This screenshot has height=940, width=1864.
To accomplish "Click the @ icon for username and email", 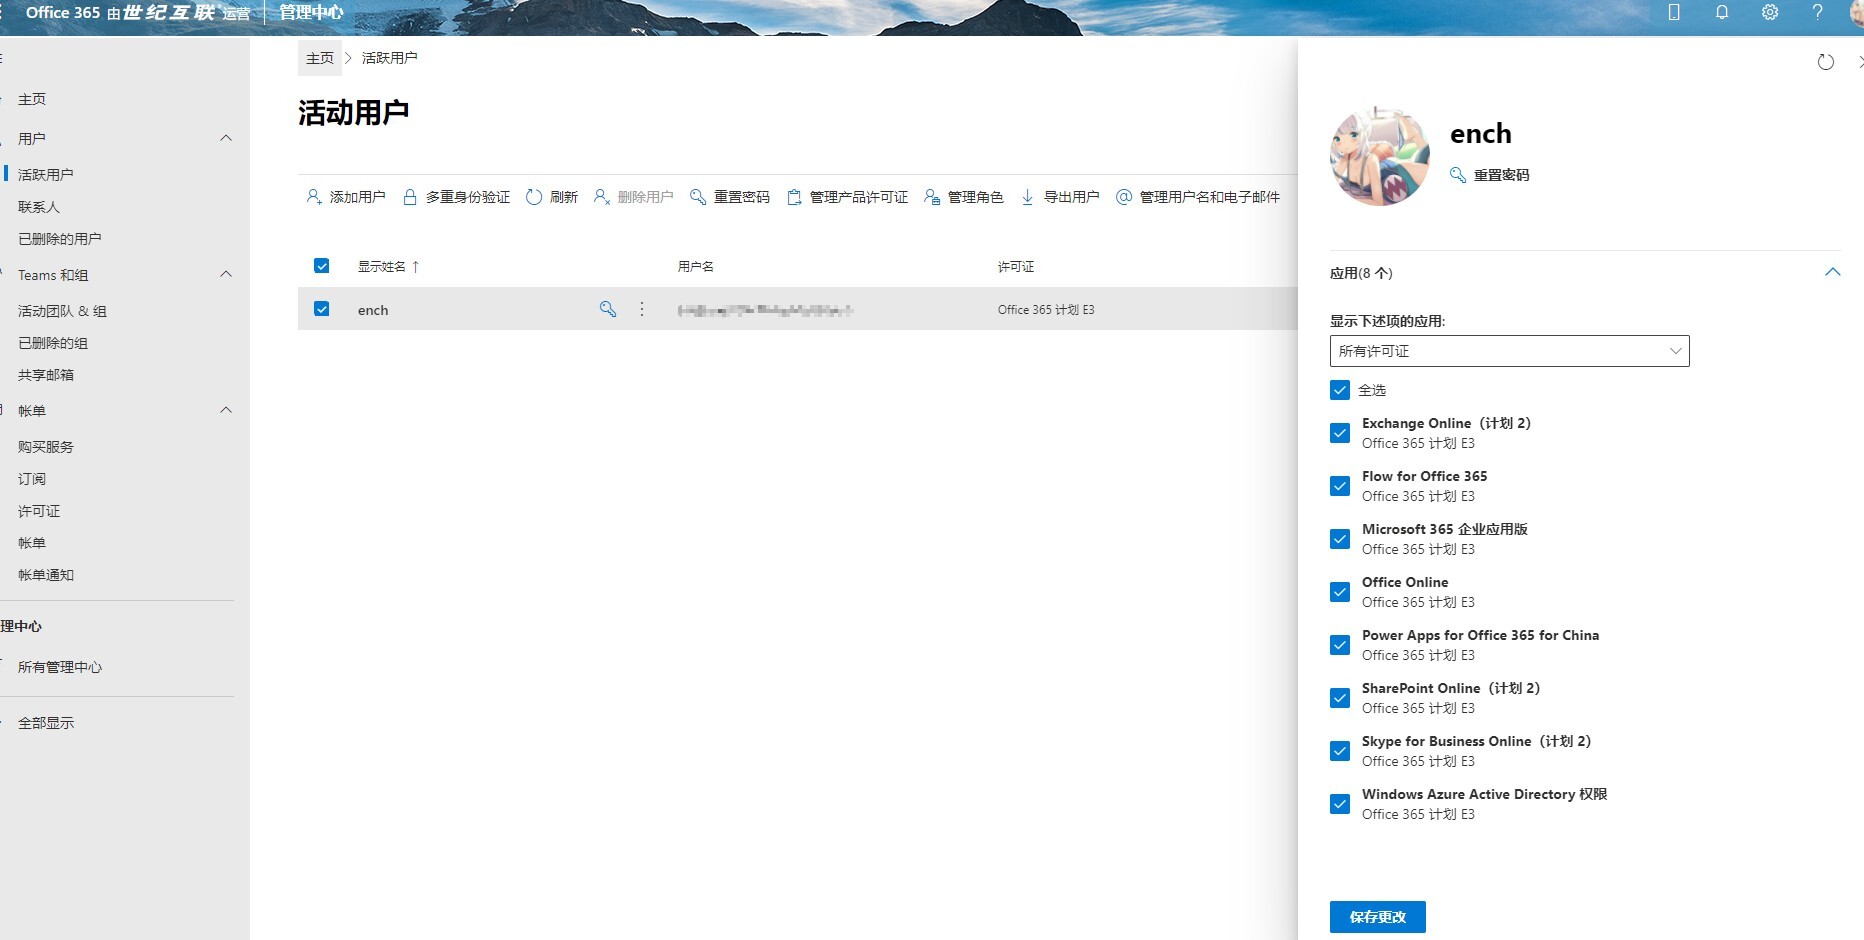I will (1124, 197).
